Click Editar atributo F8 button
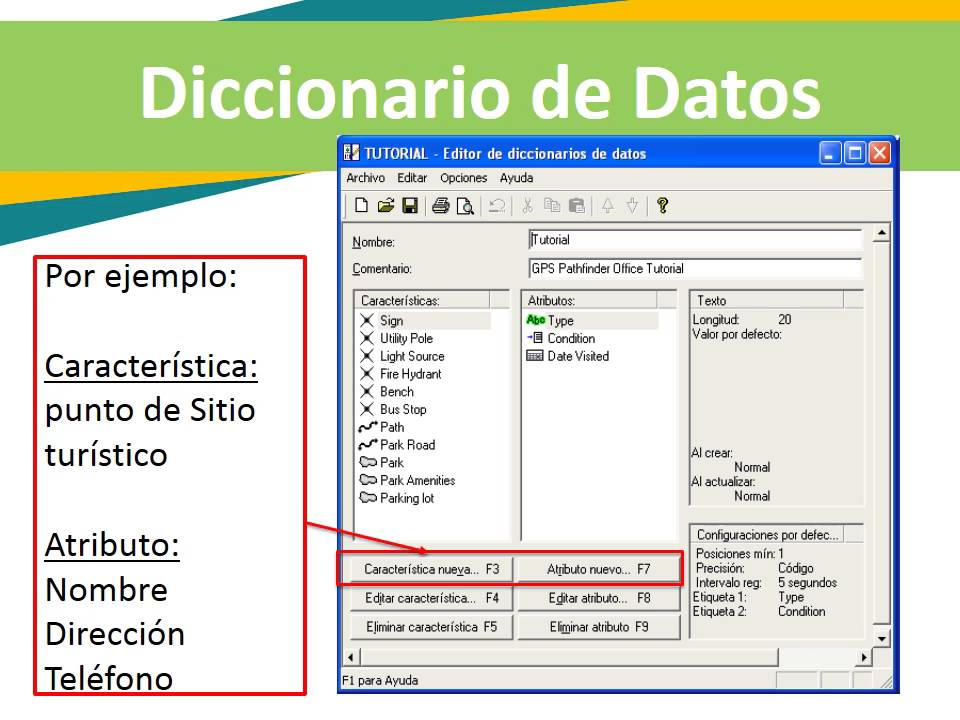 pos(599,598)
